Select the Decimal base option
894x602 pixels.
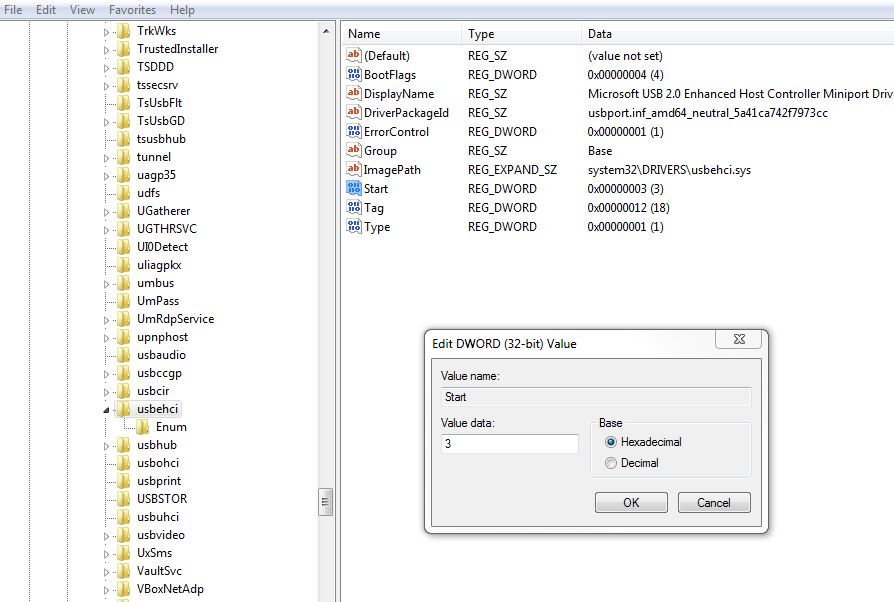611,463
